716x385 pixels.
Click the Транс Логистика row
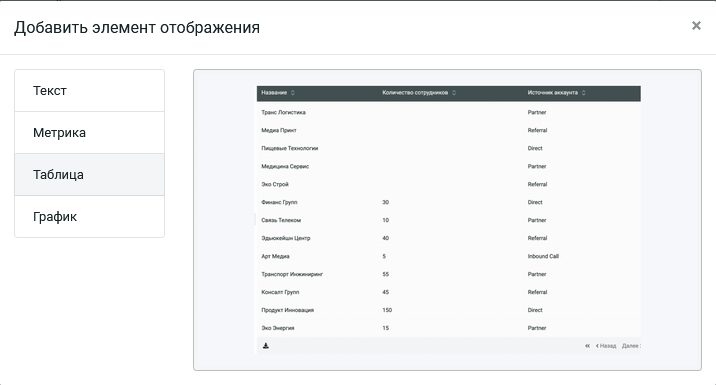click(x=449, y=112)
